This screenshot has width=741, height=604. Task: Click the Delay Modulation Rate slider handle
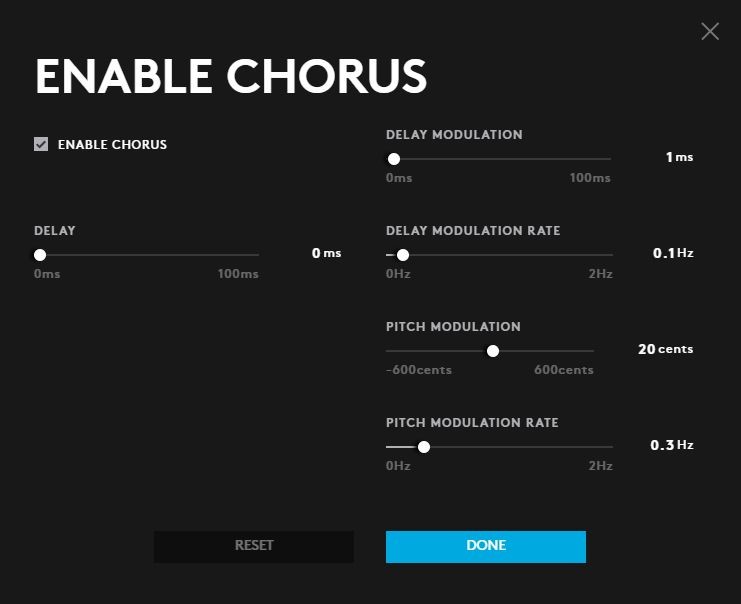[x=403, y=255]
